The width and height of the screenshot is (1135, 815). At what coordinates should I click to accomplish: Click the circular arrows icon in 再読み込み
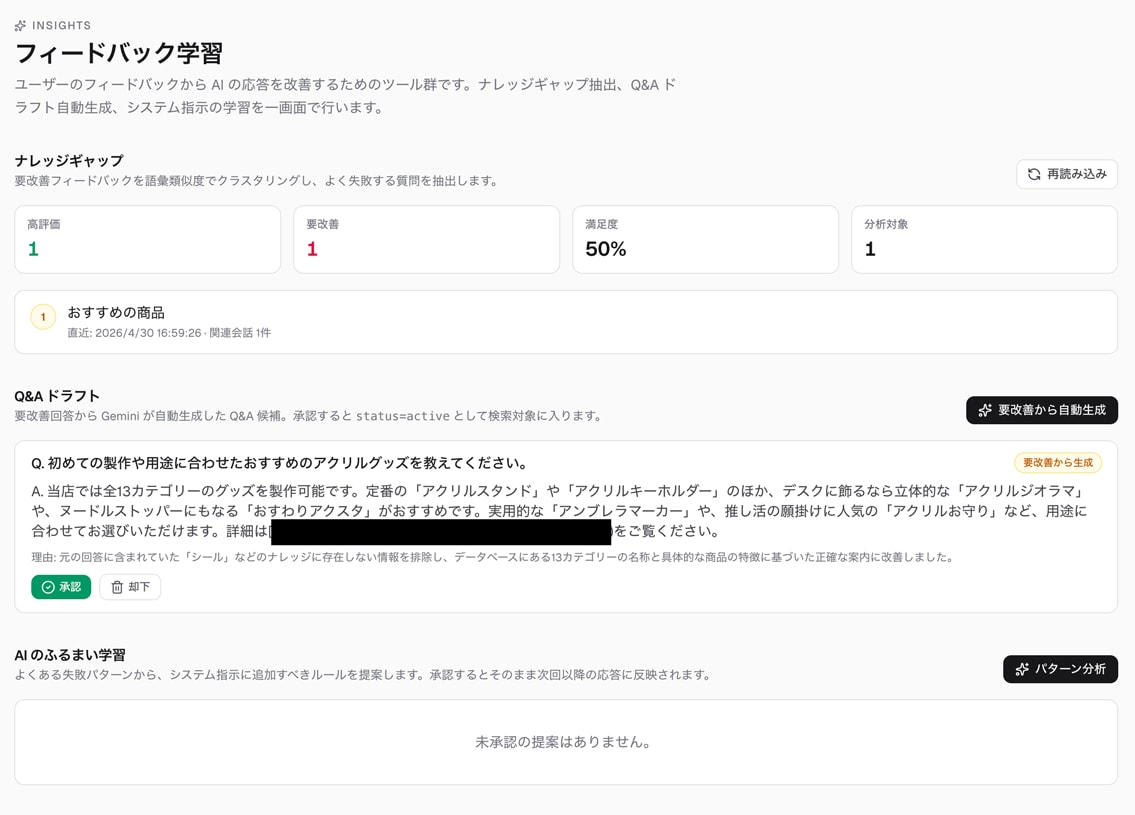pos(1034,174)
